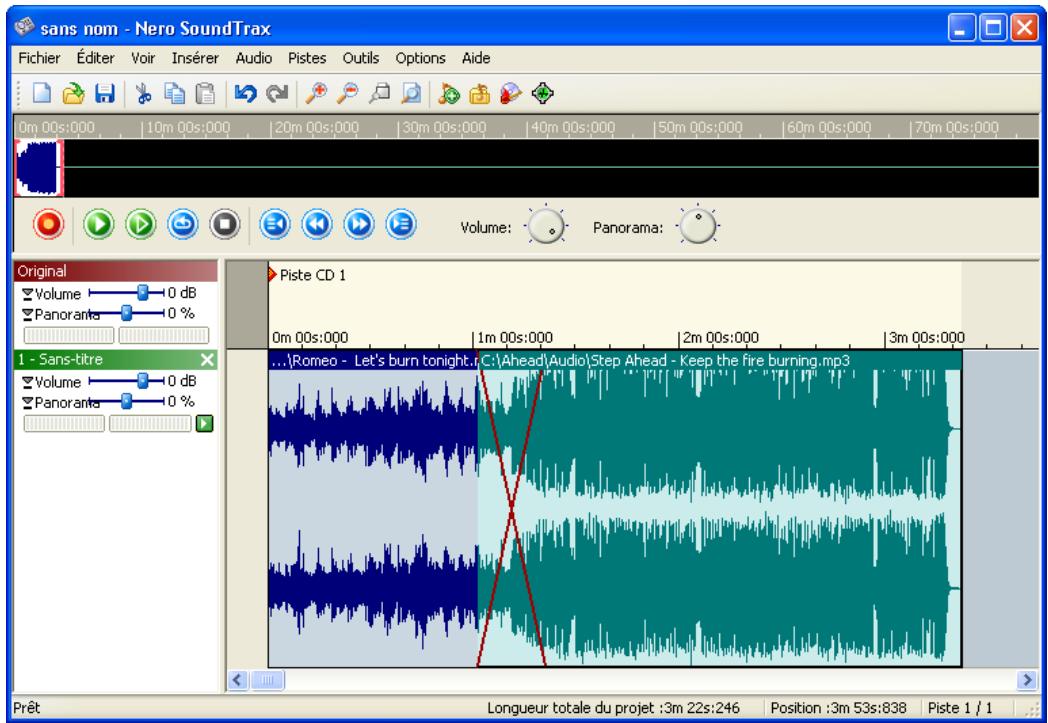
Task: Create a new project with the blank page icon
Action: tap(41, 94)
